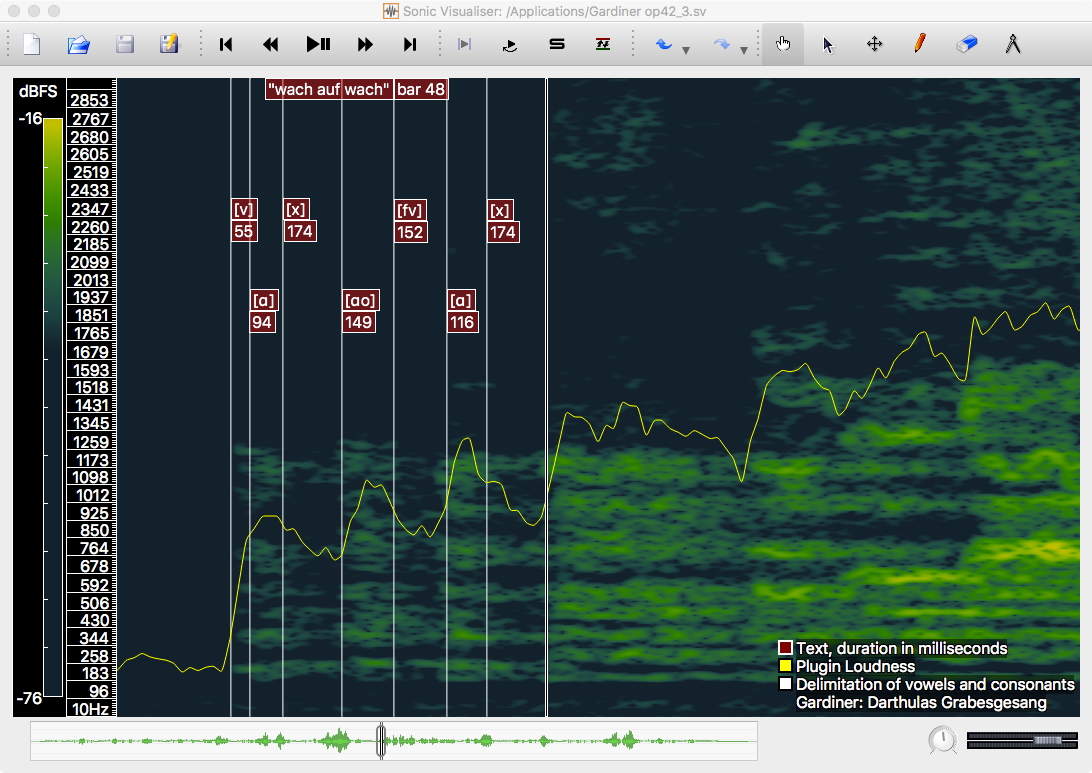The image size is (1092, 773).
Task: Click the Rewind button
Action: click(270, 45)
